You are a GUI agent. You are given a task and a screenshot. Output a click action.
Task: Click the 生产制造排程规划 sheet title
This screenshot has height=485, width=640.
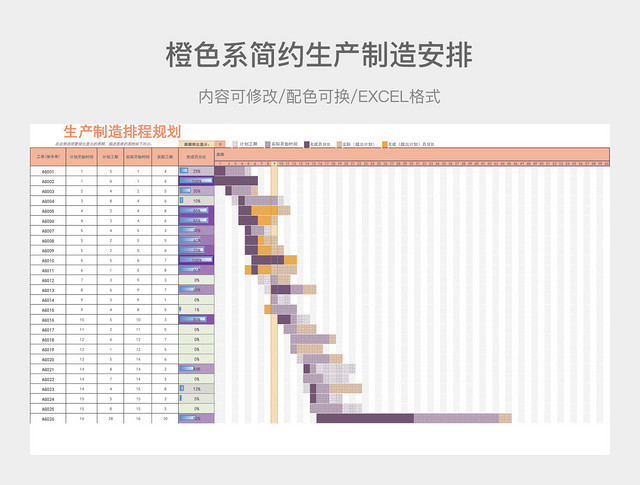point(122,131)
